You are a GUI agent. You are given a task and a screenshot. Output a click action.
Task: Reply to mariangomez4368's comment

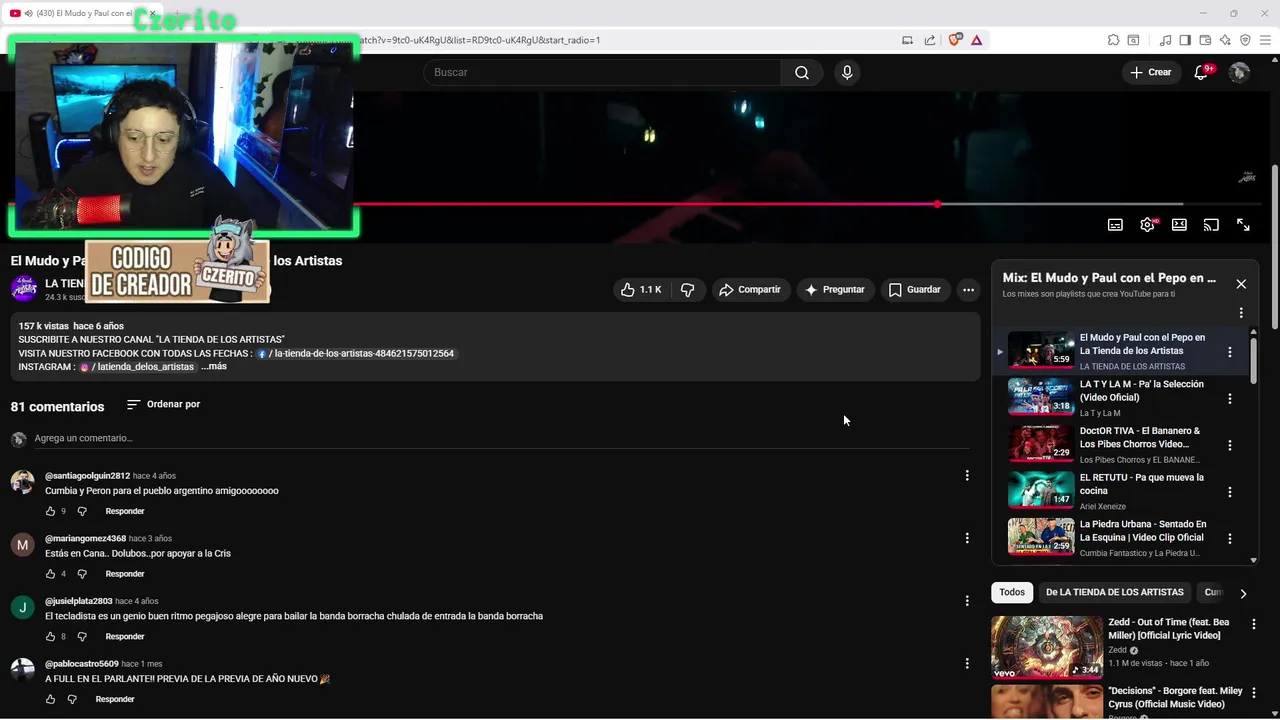(x=125, y=574)
